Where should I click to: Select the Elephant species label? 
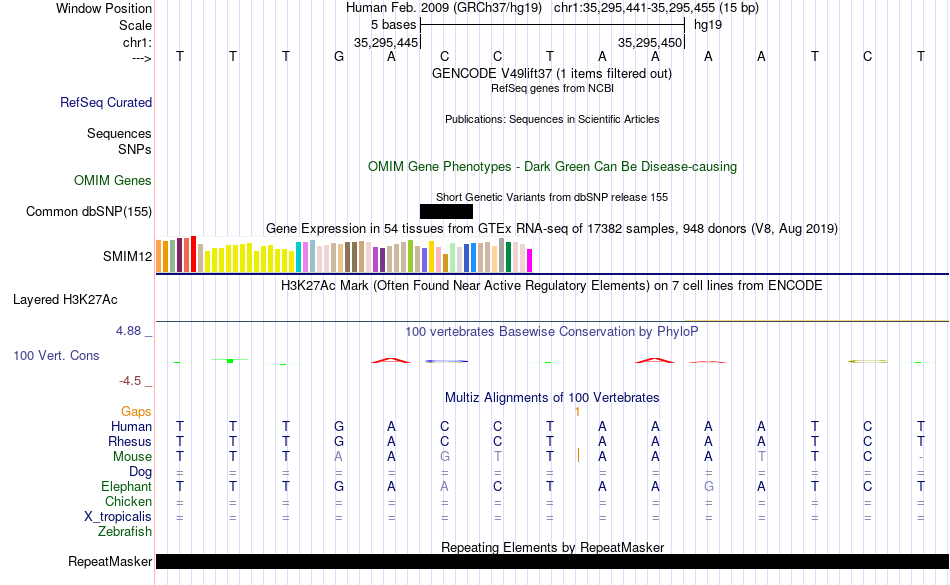(x=126, y=486)
